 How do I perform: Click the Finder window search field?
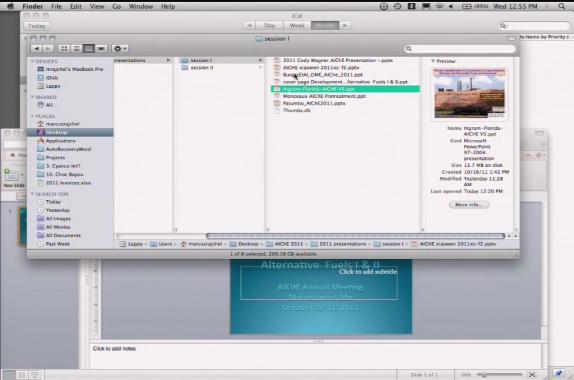[460, 48]
